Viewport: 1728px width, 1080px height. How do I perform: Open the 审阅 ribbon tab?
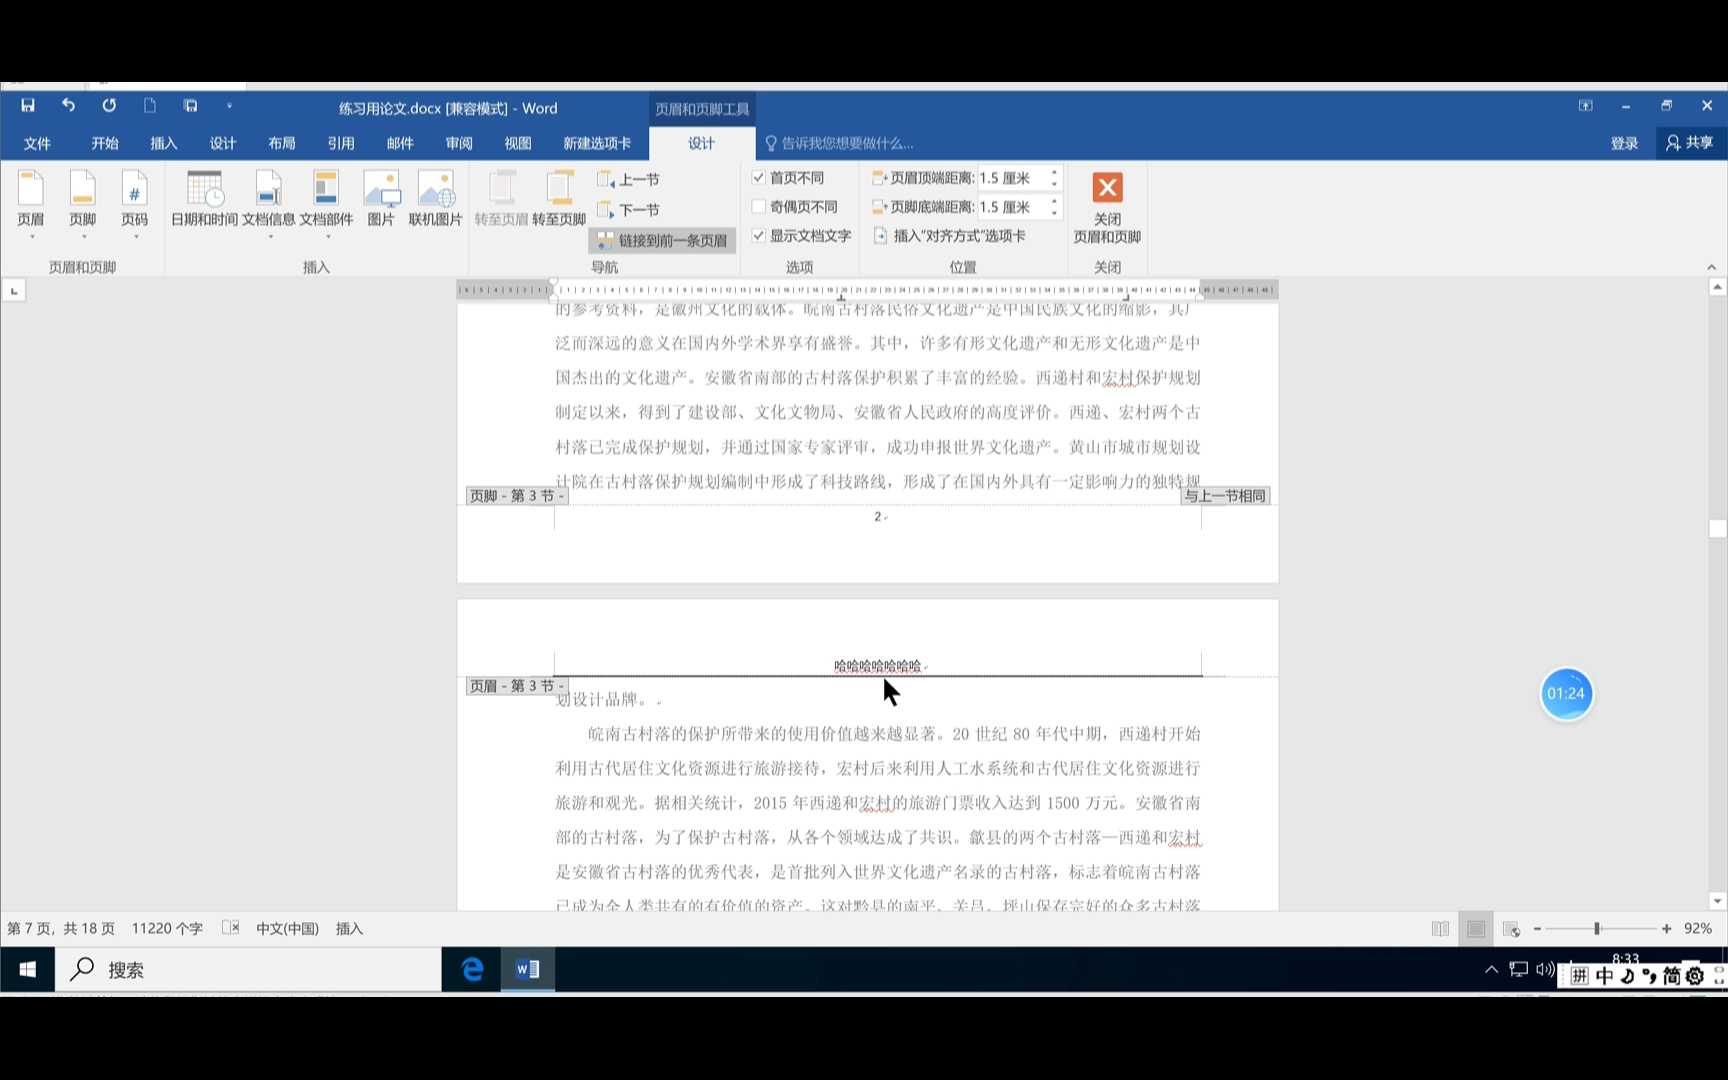click(x=458, y=143)
